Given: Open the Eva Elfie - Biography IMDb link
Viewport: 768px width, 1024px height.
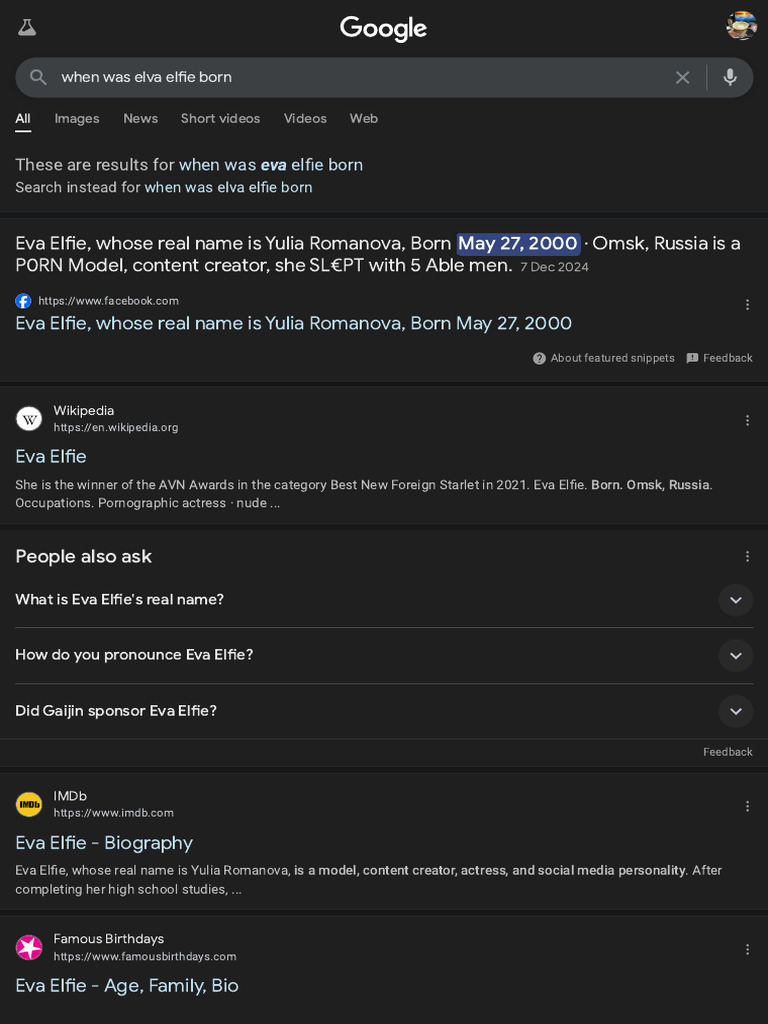Looking at the screenshot, I should [104, 842].
